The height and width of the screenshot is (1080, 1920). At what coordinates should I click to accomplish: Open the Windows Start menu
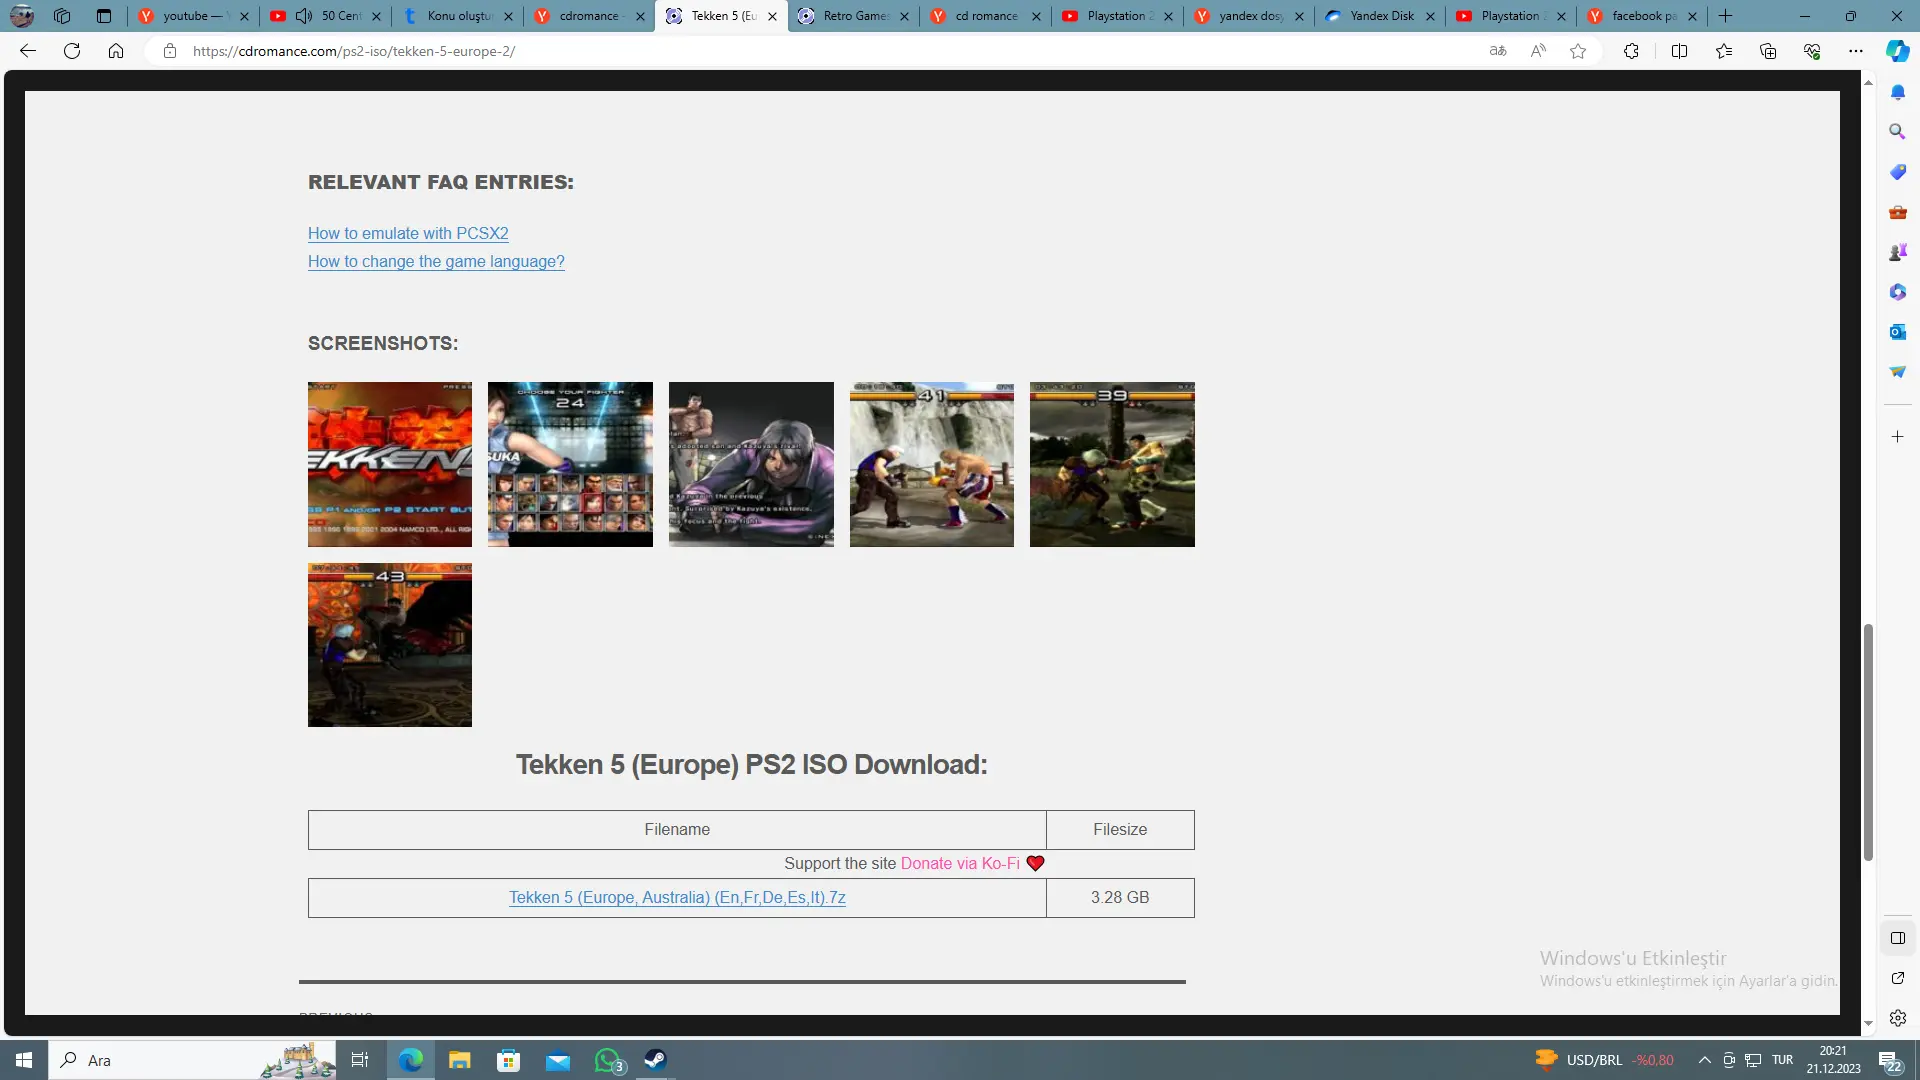coord(24,1060)
